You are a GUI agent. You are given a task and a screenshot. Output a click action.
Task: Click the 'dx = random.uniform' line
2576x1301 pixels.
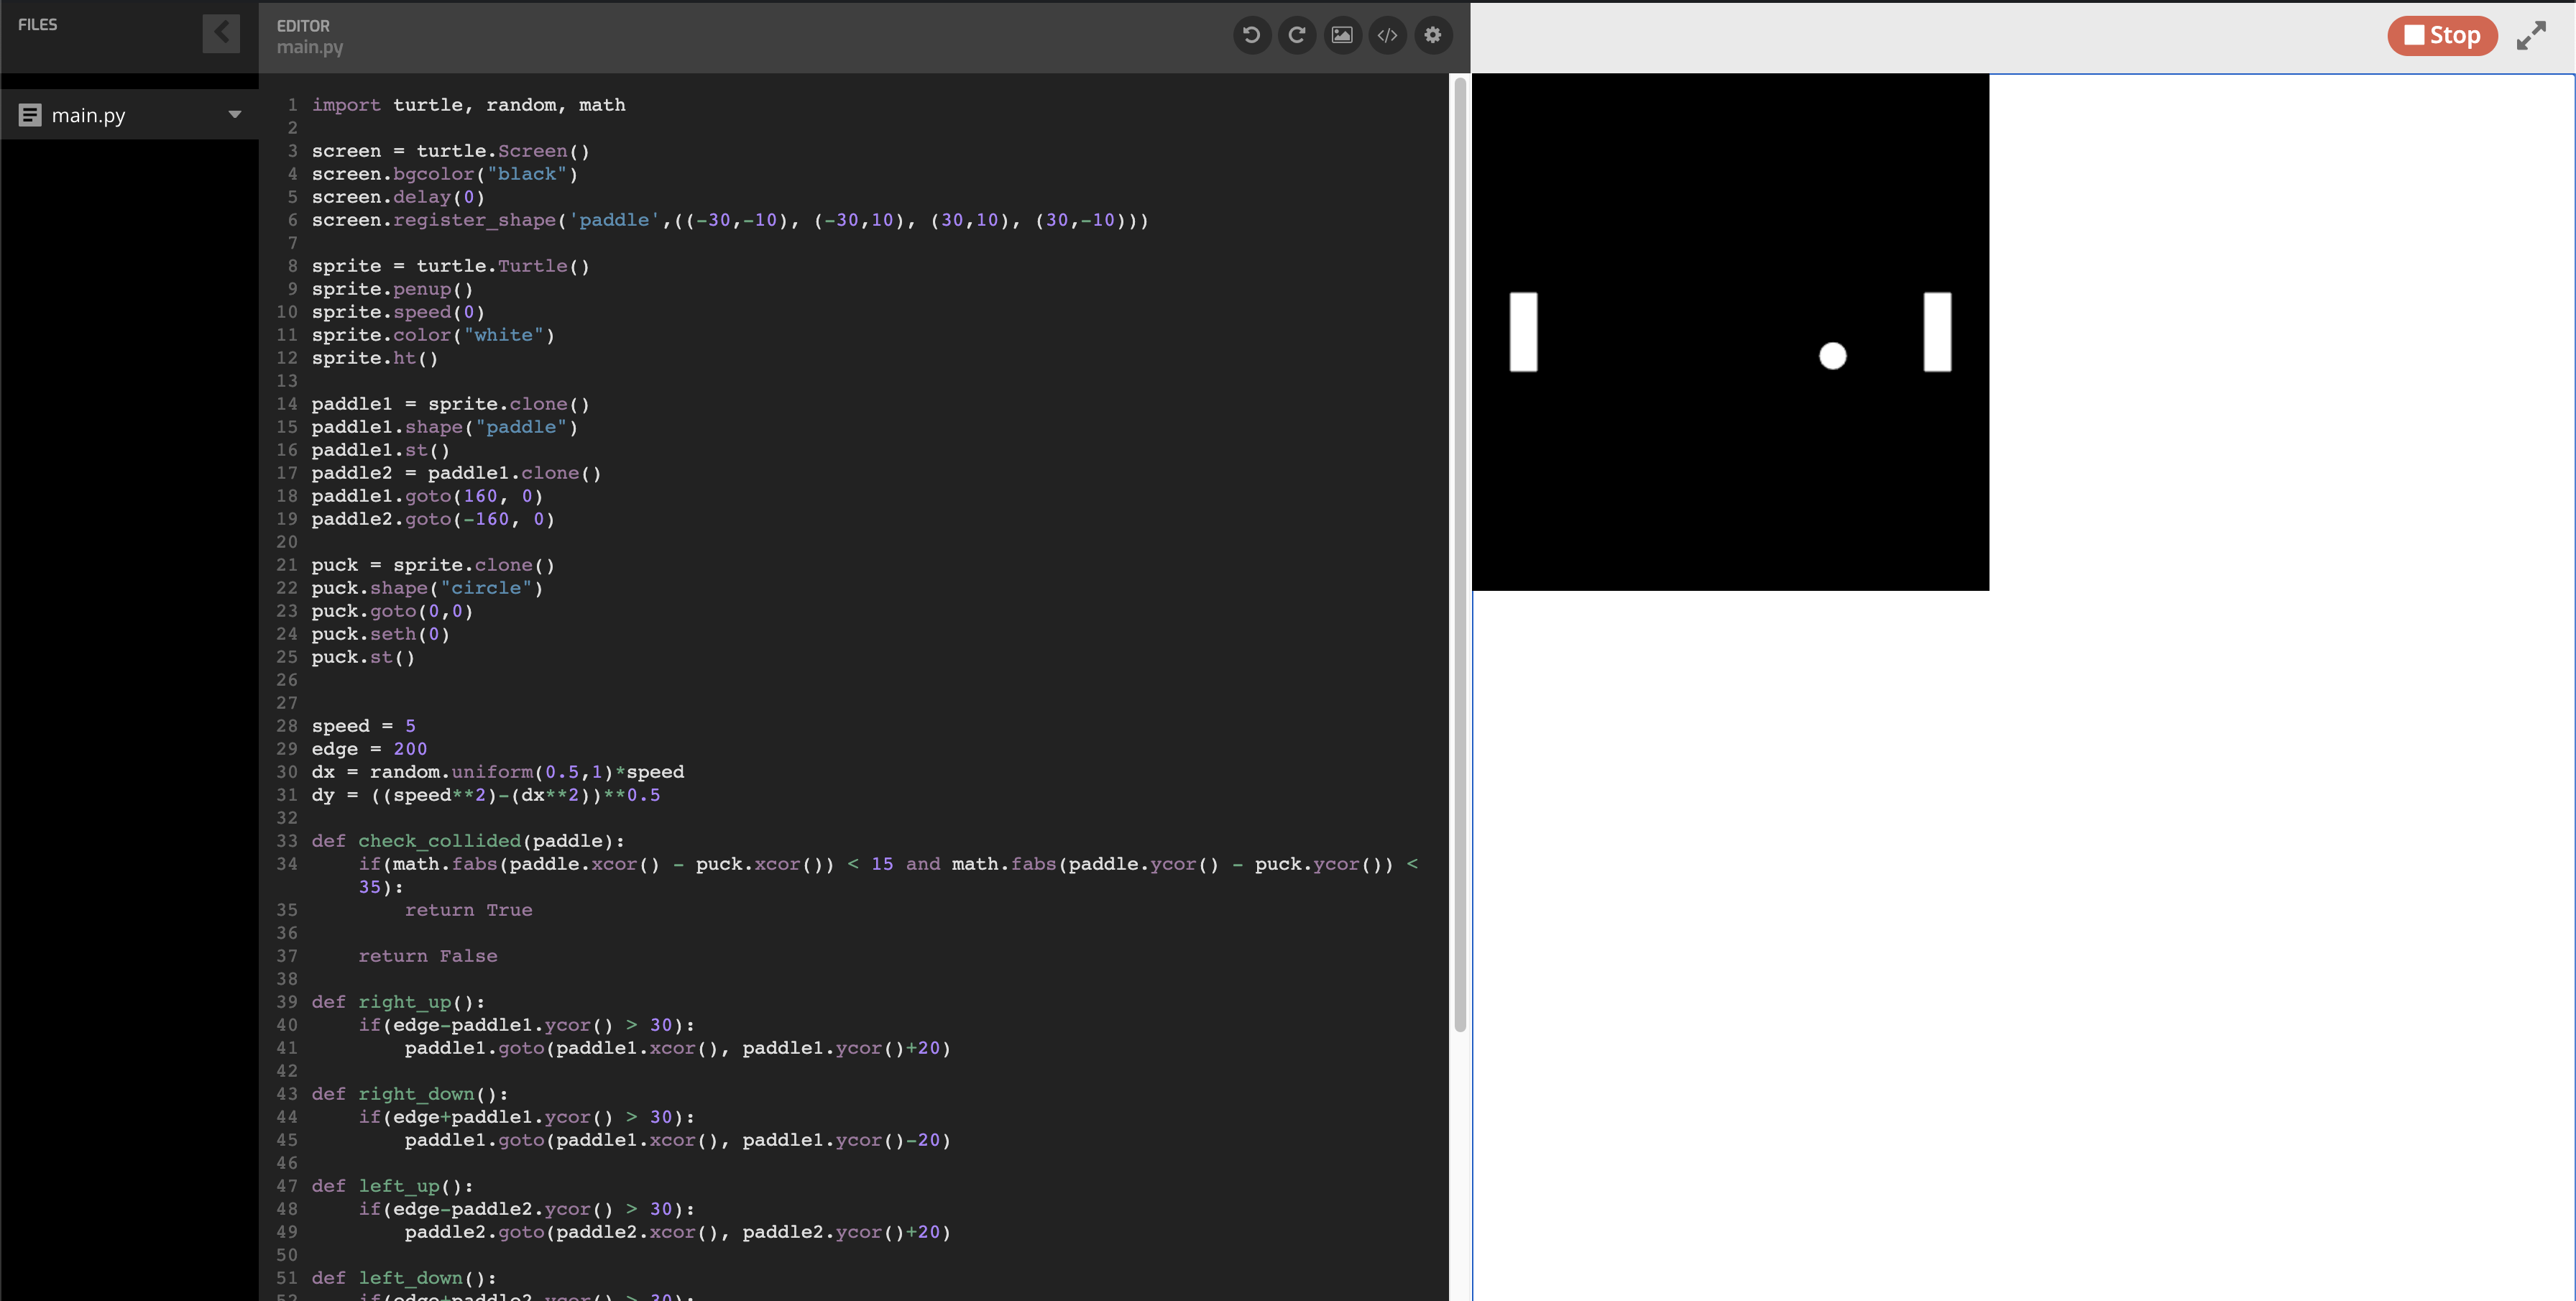[498, 772]
